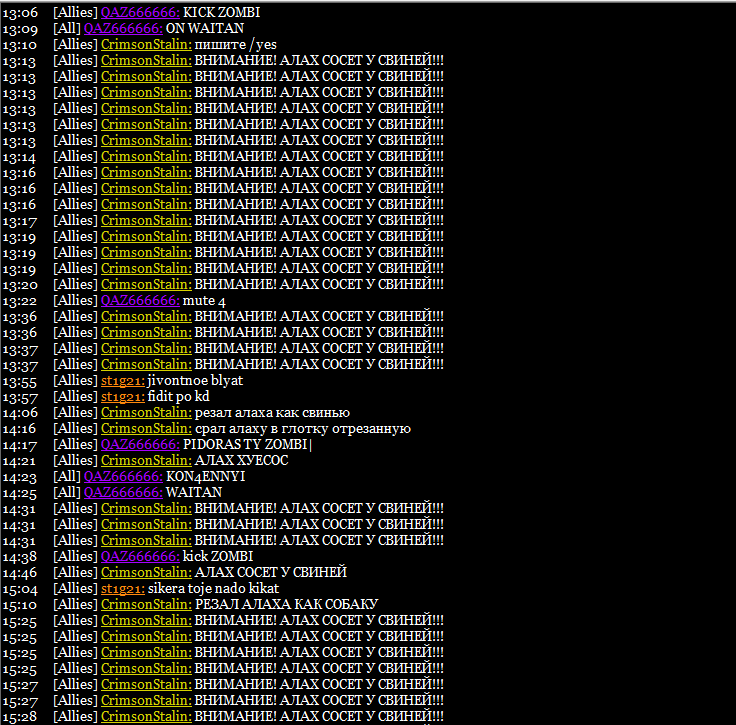The image size is (736, 725).
Task: Click the 'mute 4' message text
Action: pyautogui.click(x=204, y=300)
